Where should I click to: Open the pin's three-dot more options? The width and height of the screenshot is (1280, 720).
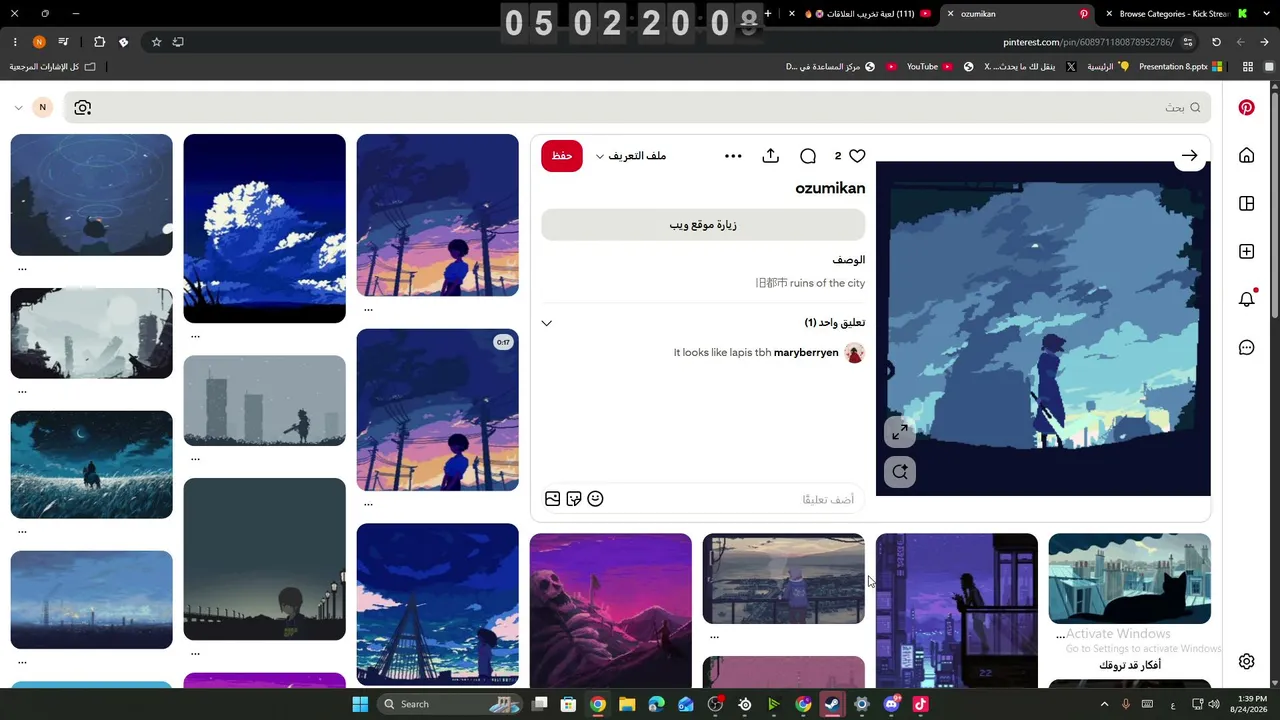[733, 156]
